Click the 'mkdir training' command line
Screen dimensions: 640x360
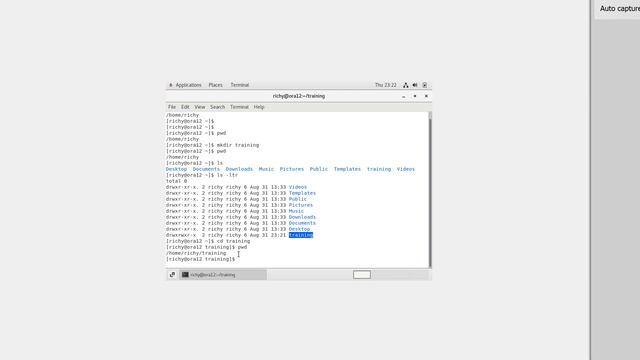click(212, 145)
